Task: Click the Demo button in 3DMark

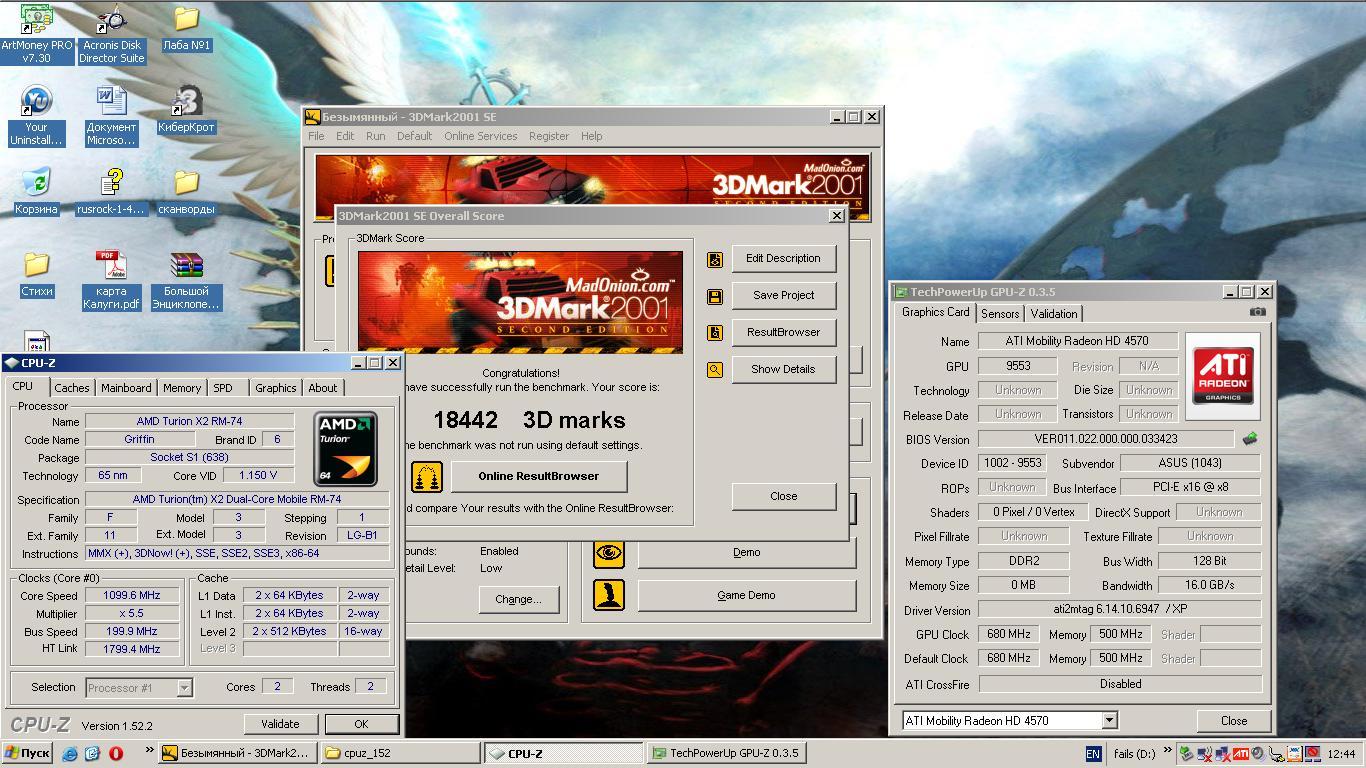Action: tap(747, 552)
